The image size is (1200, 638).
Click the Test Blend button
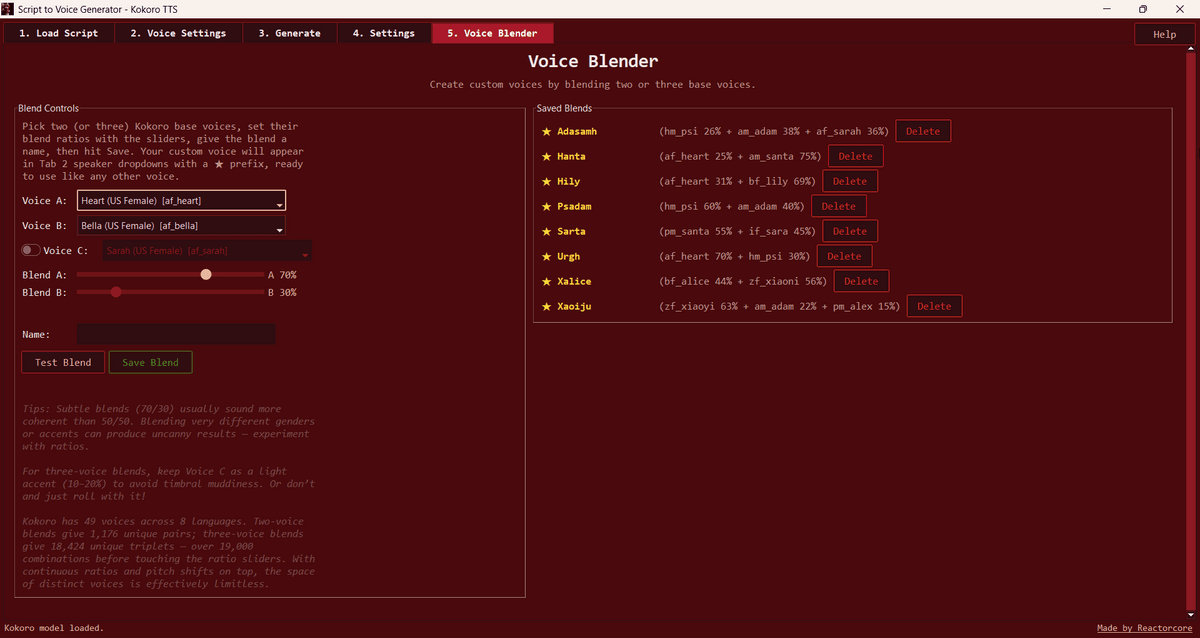coord(63,362)
